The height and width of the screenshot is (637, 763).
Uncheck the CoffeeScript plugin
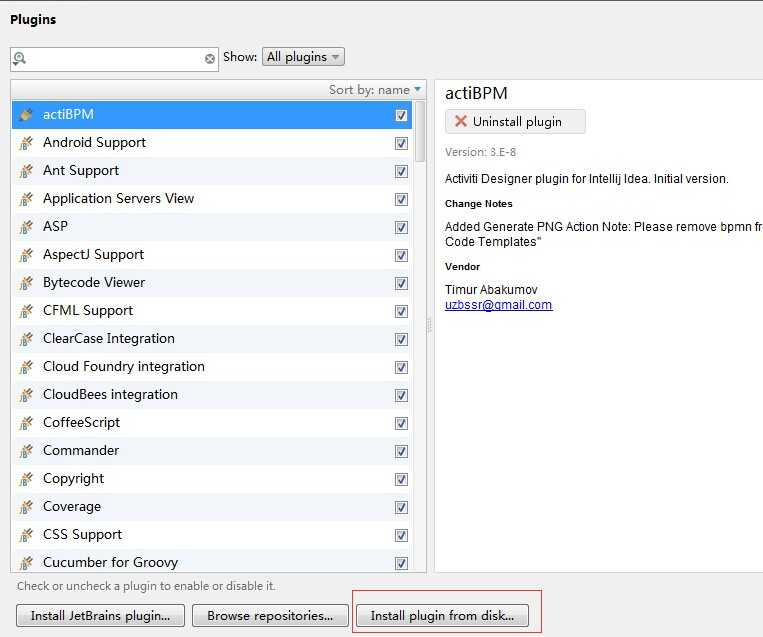click(x=401, y=423)
